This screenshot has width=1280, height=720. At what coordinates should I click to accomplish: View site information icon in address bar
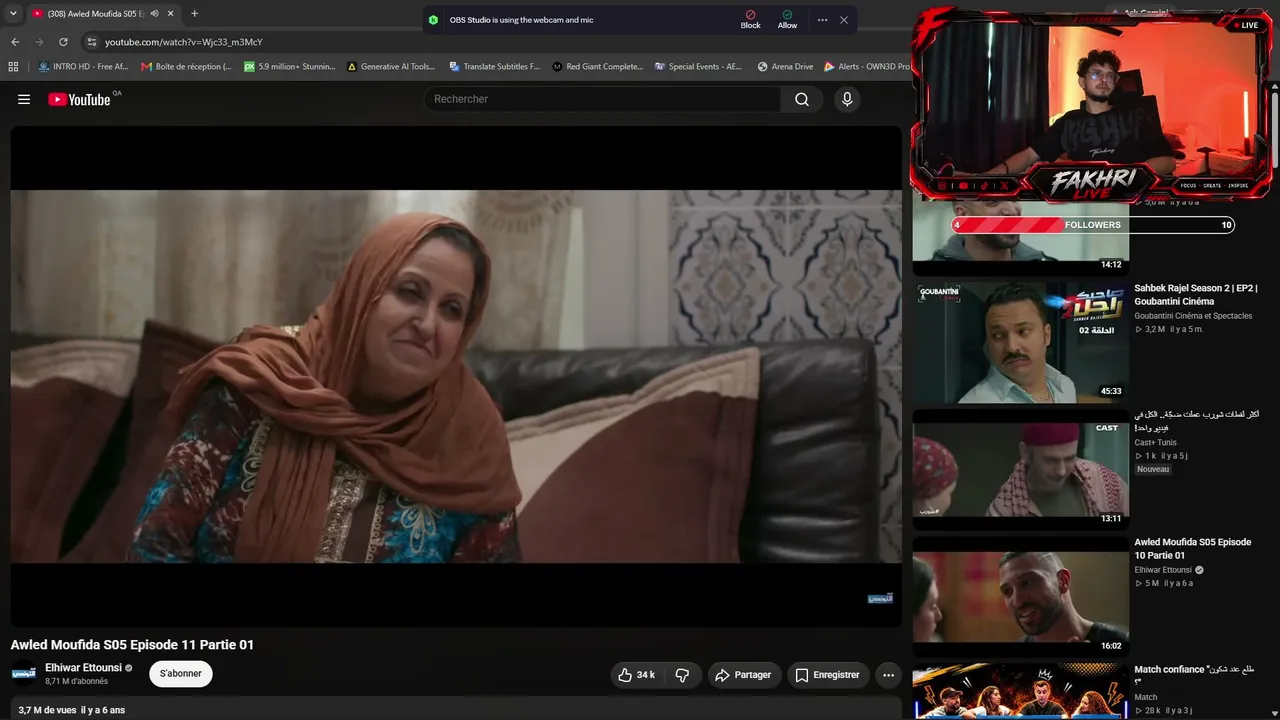click(x=92, y=42)
